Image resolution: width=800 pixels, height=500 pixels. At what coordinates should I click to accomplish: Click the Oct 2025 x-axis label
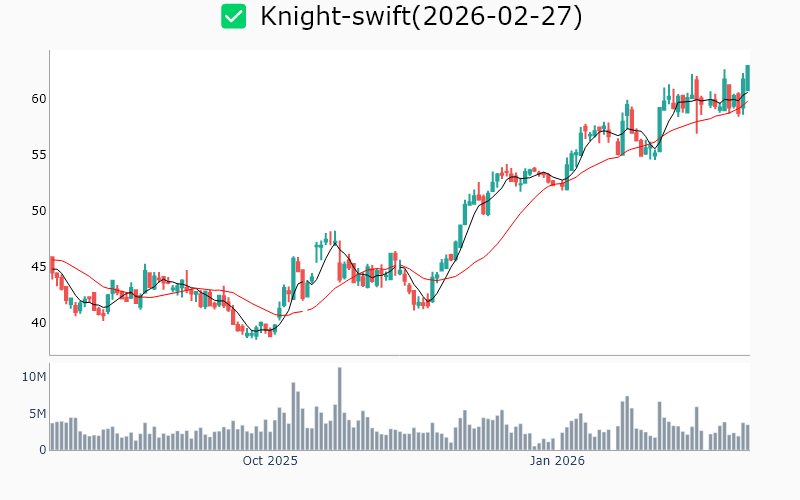pos(270,461)
